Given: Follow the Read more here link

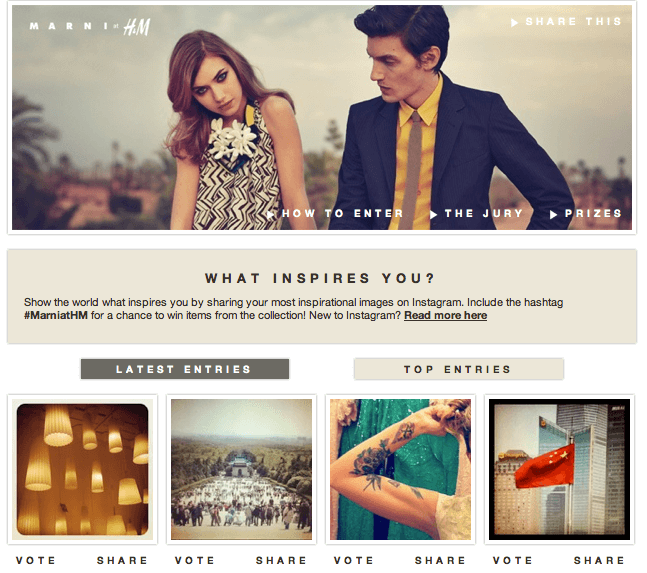Looking at the screenshot, I should tap(445, 315).
